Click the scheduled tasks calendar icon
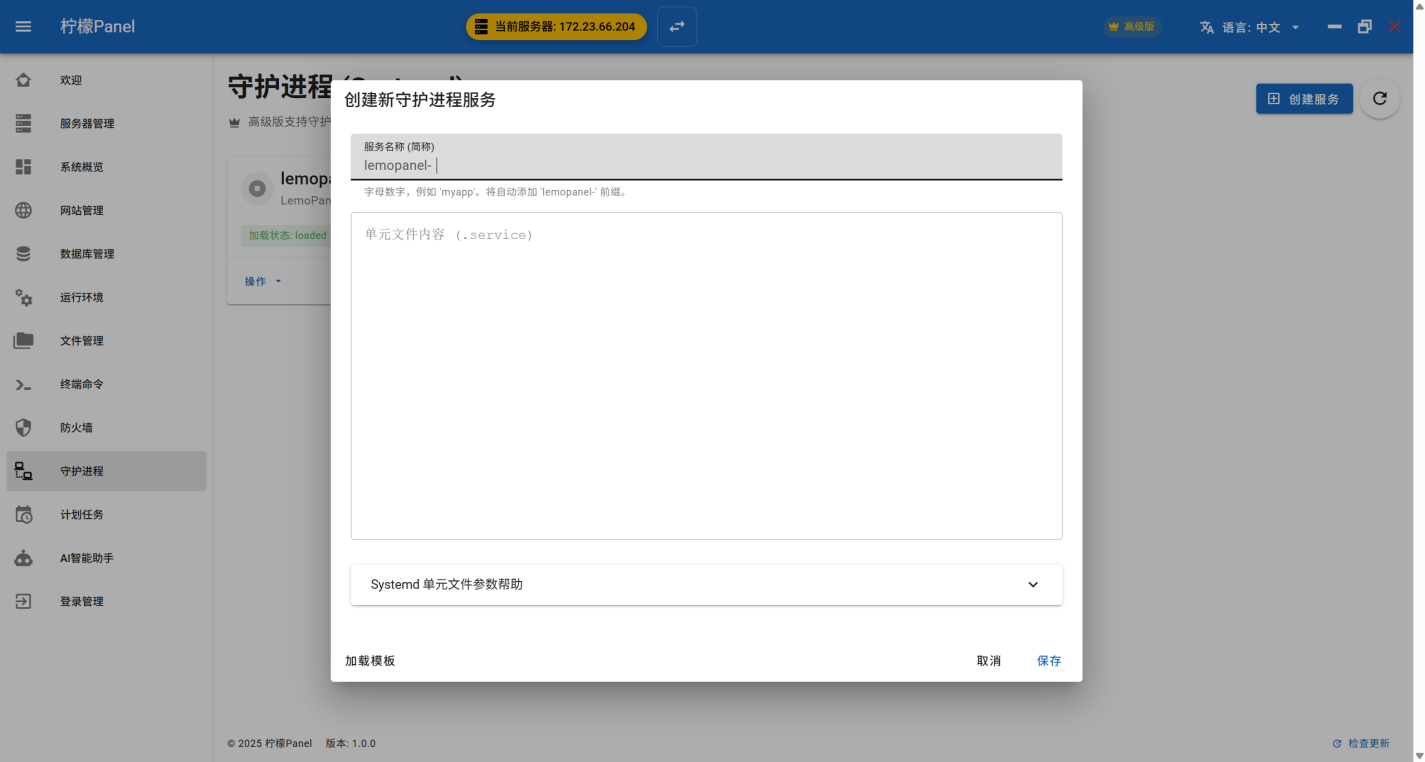Viewport: 1425px width, 762px height. coord(24,515)
